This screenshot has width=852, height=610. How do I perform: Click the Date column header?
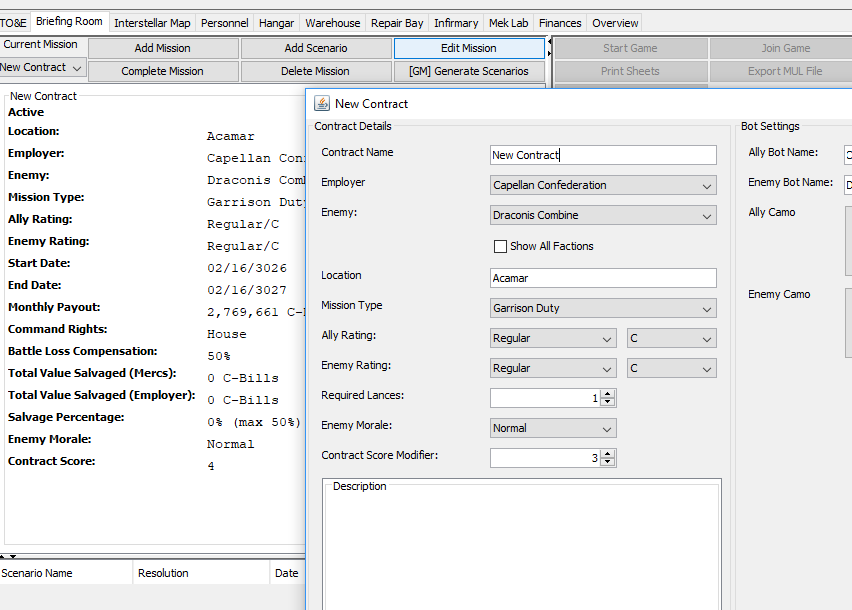click(x=287, y=573)
